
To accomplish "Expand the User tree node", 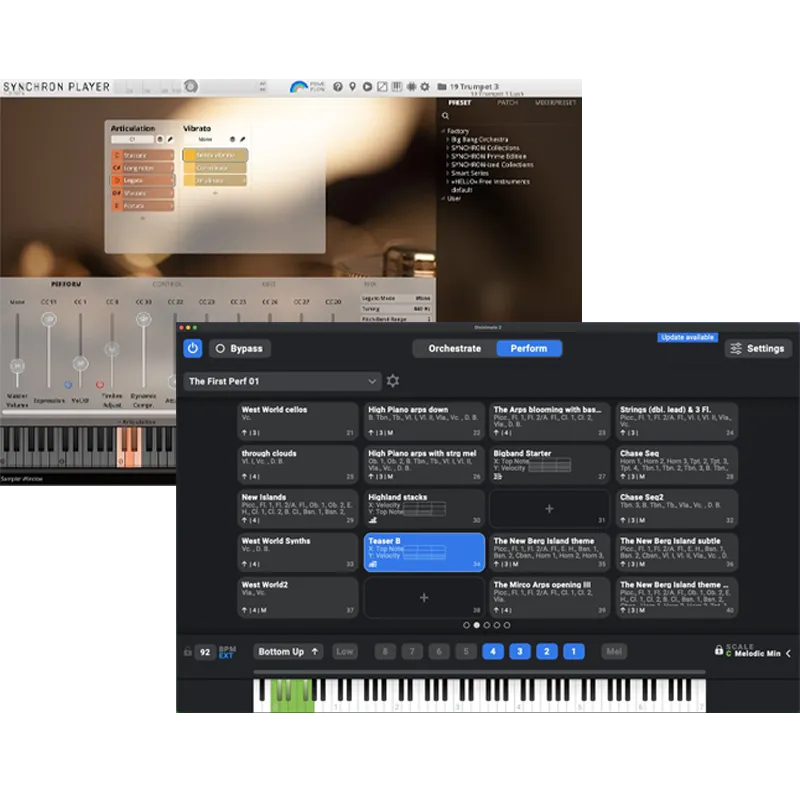I will [443, 198].
